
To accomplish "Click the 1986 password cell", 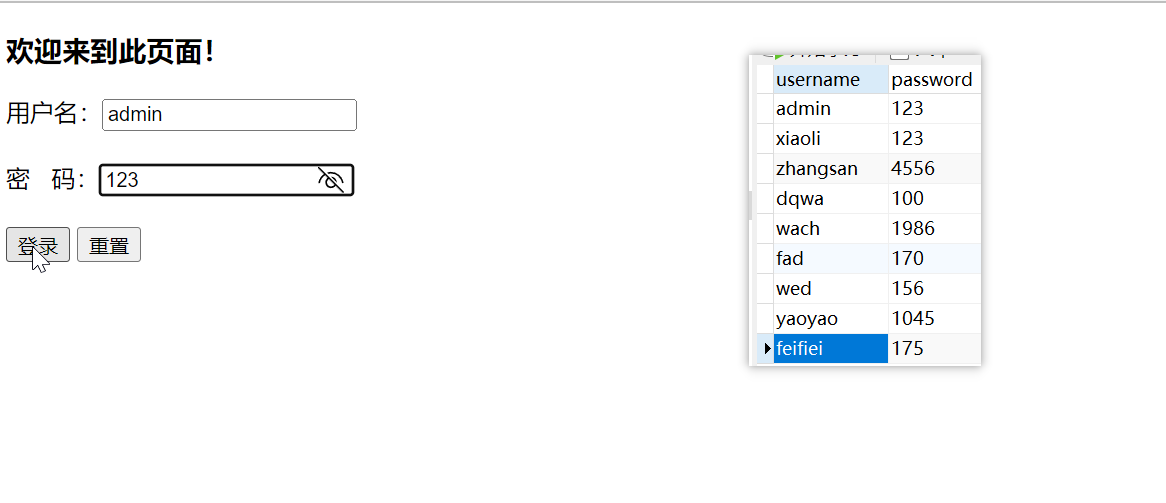I will 933,228.
